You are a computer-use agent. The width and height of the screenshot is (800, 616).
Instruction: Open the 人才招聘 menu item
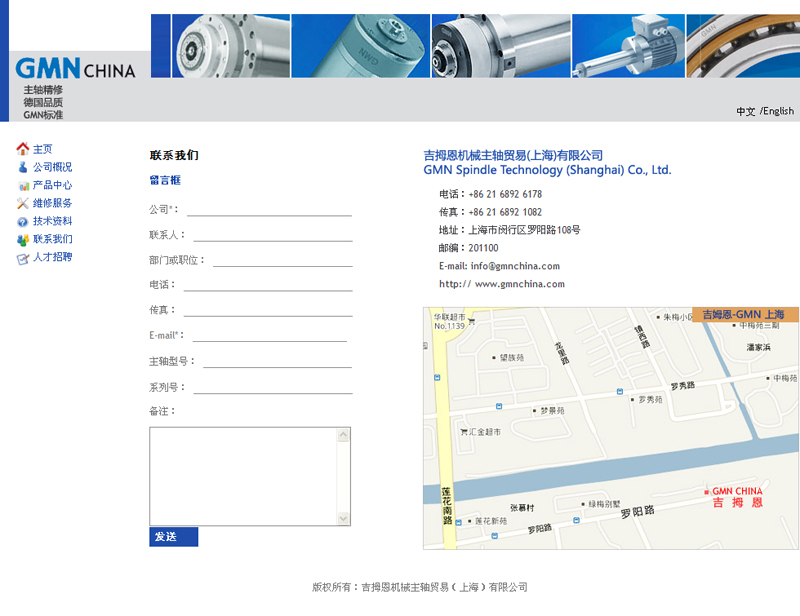53,257
